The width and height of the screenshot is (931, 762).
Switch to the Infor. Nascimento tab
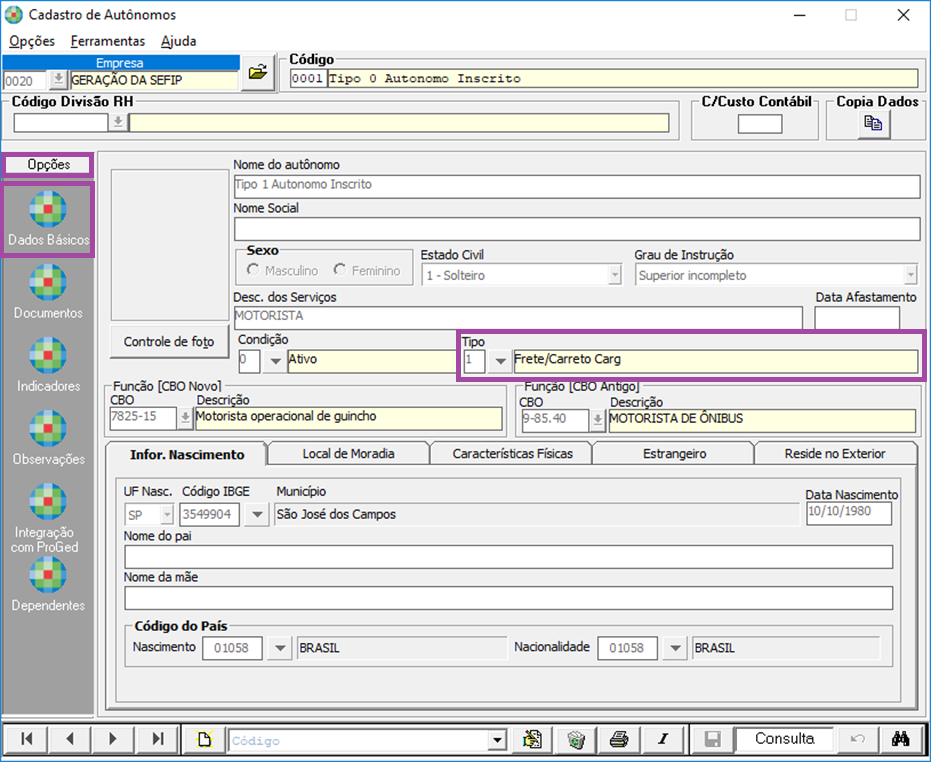click(x=187, y=454)
